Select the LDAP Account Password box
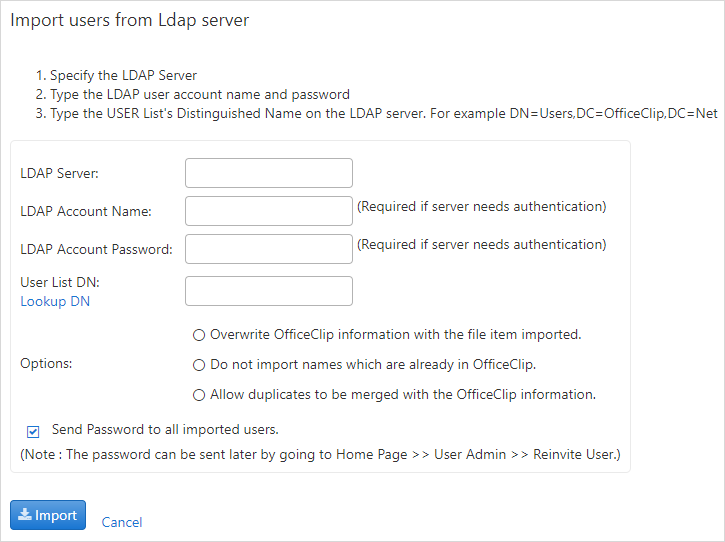Image resolution: width=725 pixels, height=542 pixels. [269, 249]
